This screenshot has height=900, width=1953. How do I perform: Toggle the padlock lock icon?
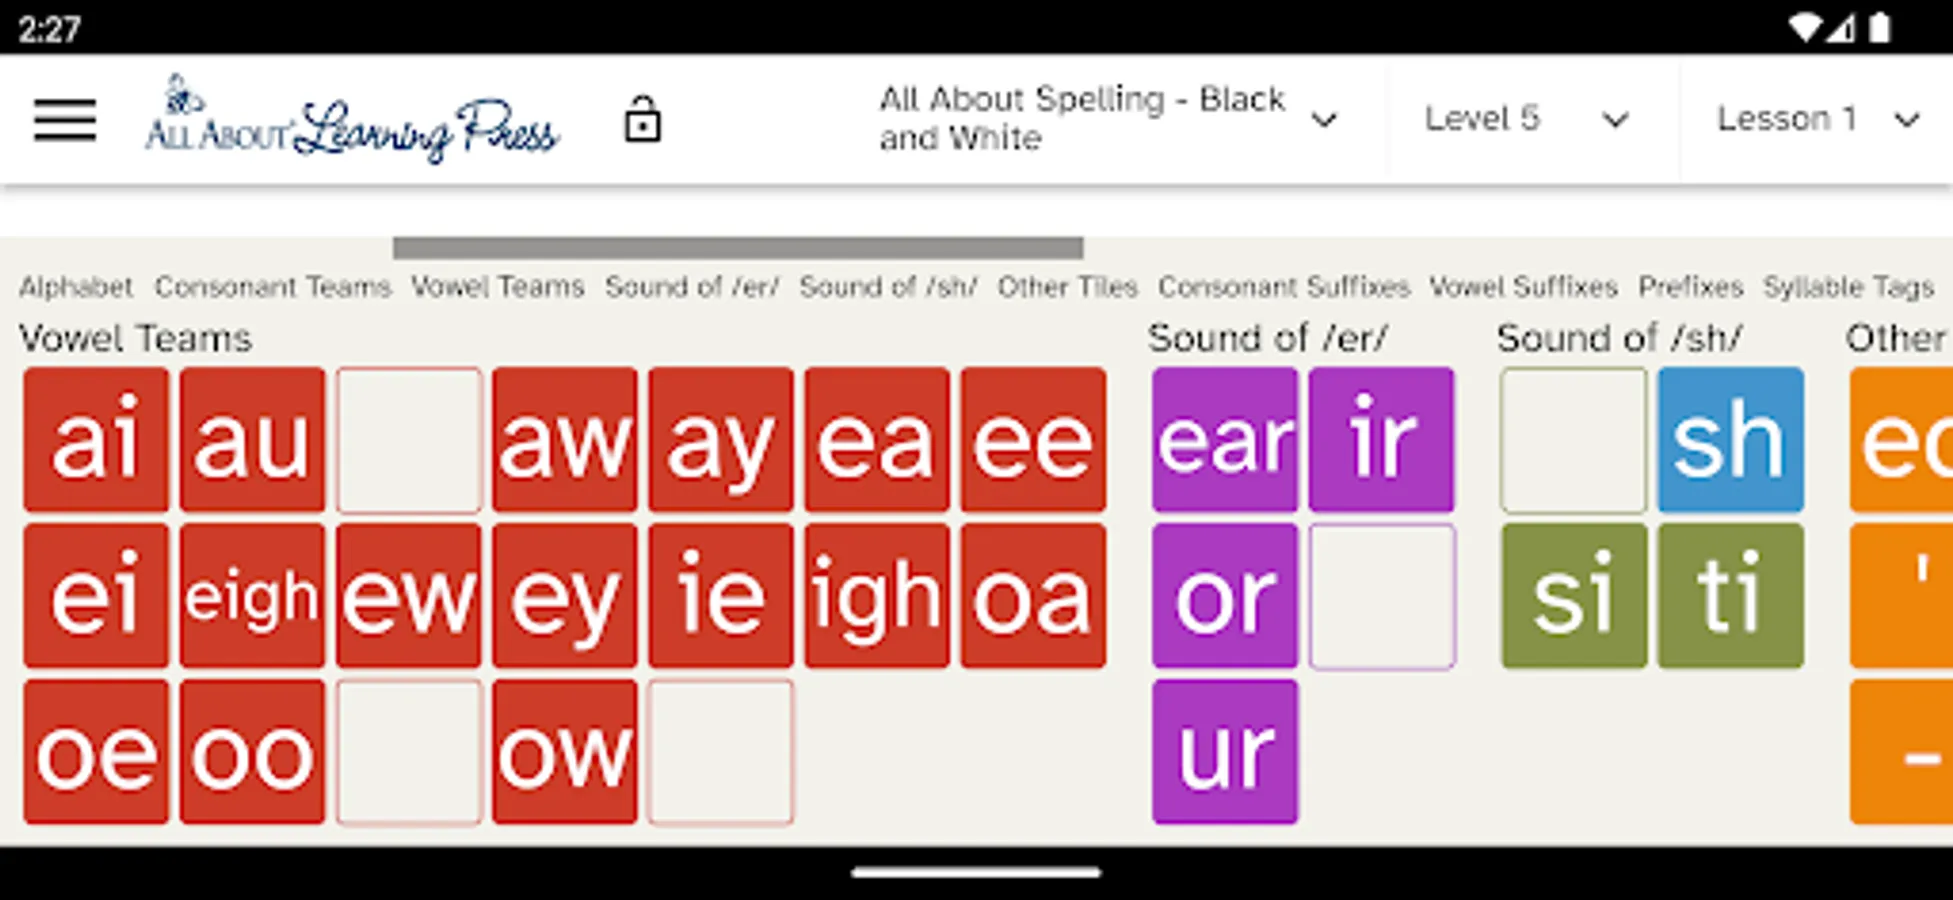[642, 119]
